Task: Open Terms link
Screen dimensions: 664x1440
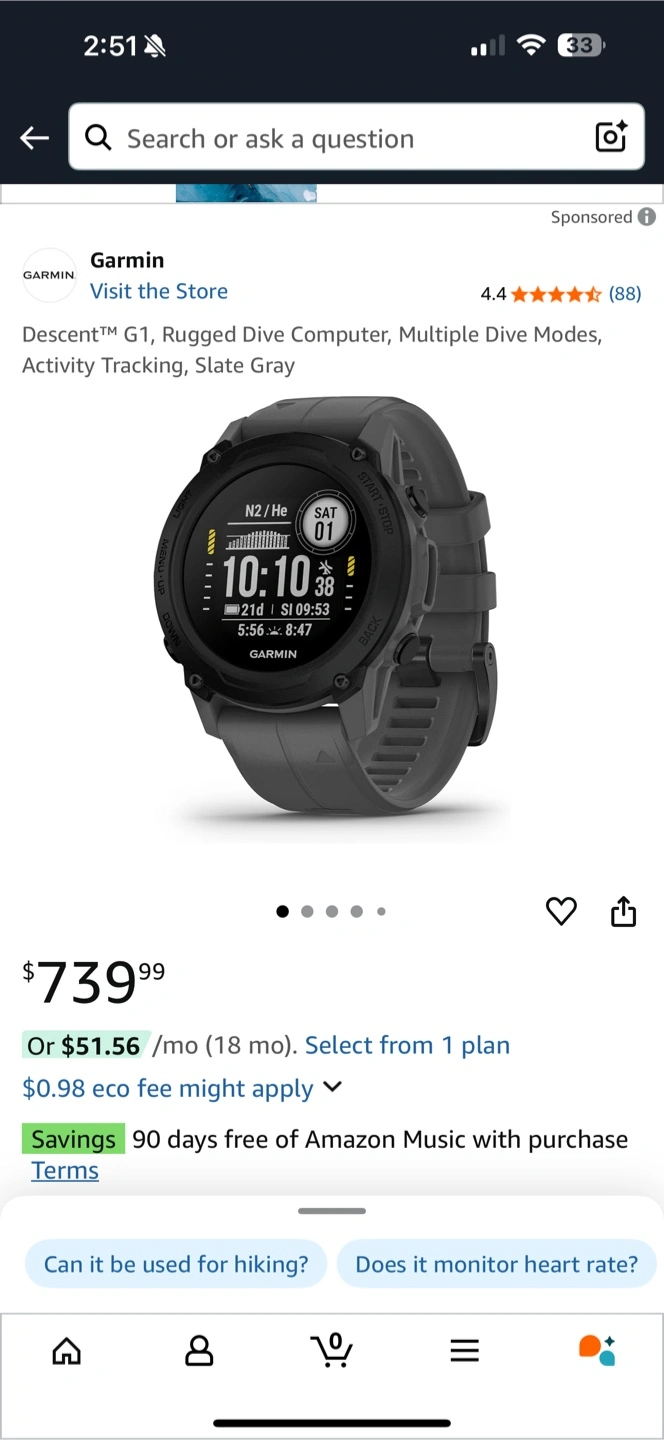Action: point(65,1170)
